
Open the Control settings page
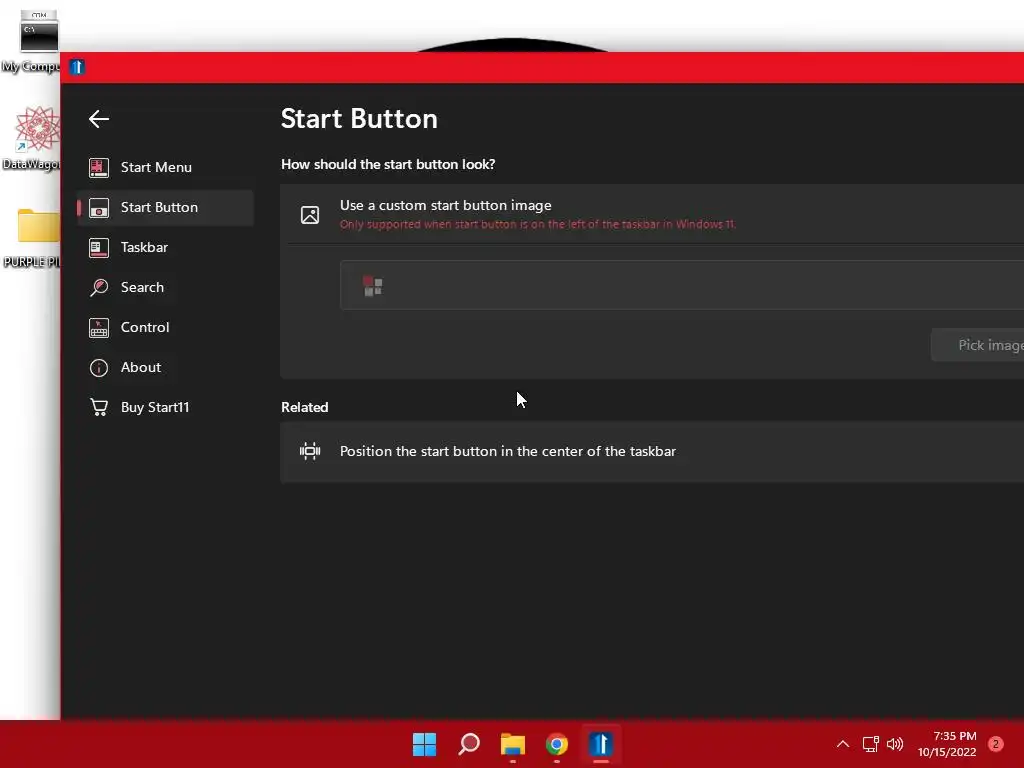coord(165,327)
